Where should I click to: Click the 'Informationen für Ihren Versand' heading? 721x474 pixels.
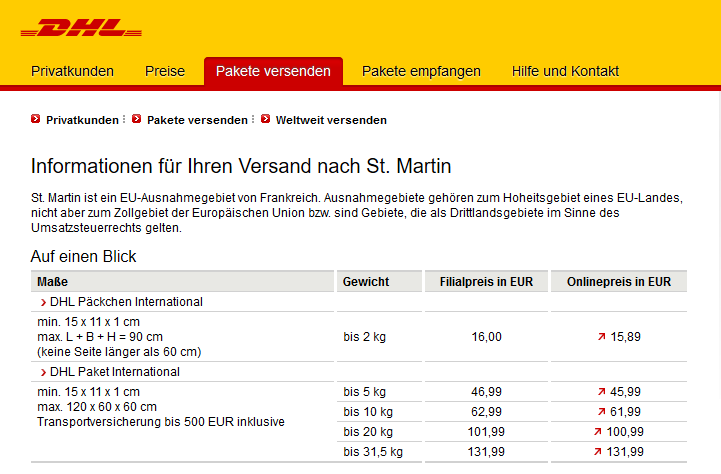(x=240, y=166)
